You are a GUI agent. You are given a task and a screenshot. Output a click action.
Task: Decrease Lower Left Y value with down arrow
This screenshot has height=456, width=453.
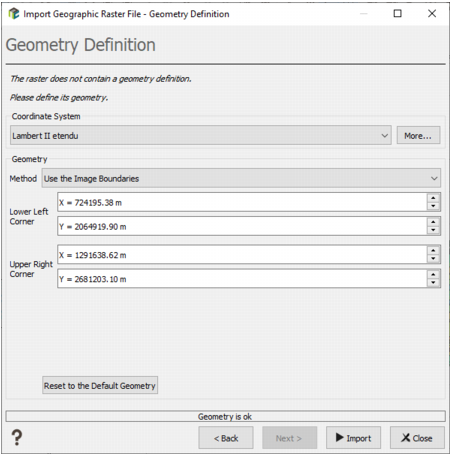point(433,230)
